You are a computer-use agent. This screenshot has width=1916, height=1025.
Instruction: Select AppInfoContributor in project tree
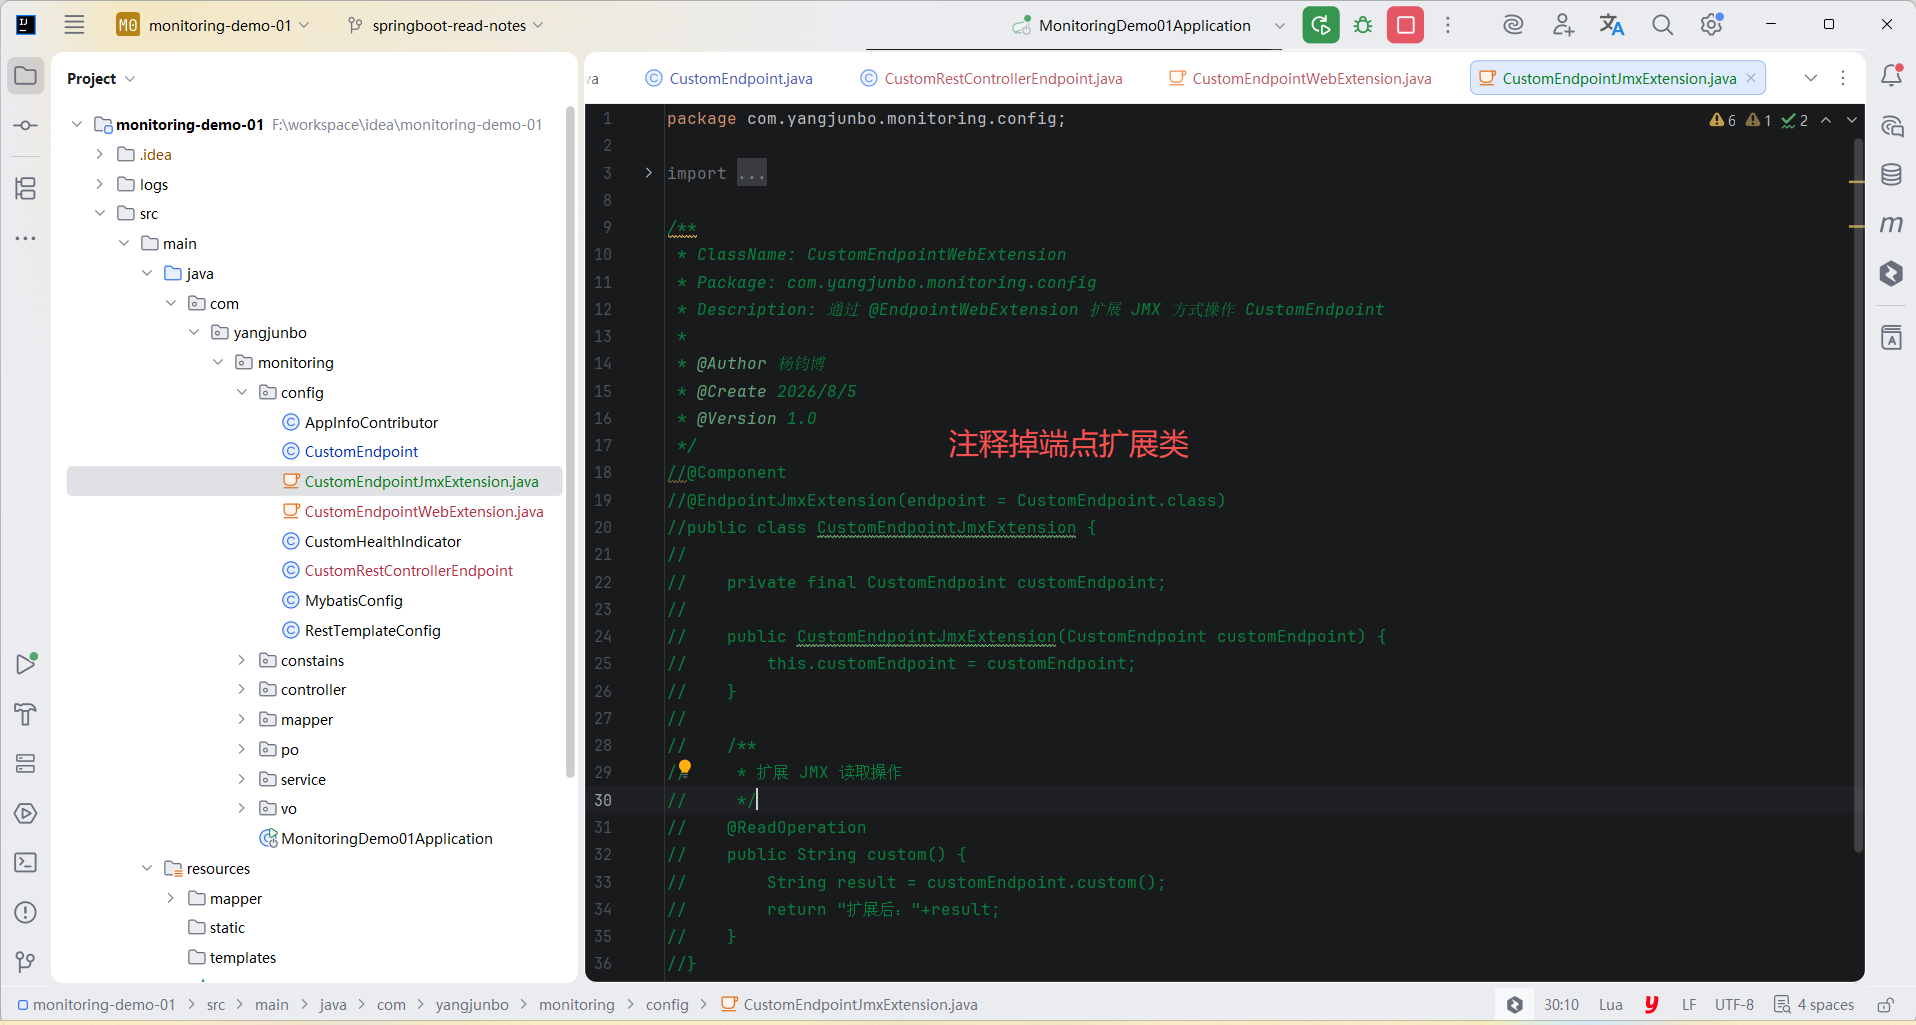pyautogui.click(x=371, y=422)
